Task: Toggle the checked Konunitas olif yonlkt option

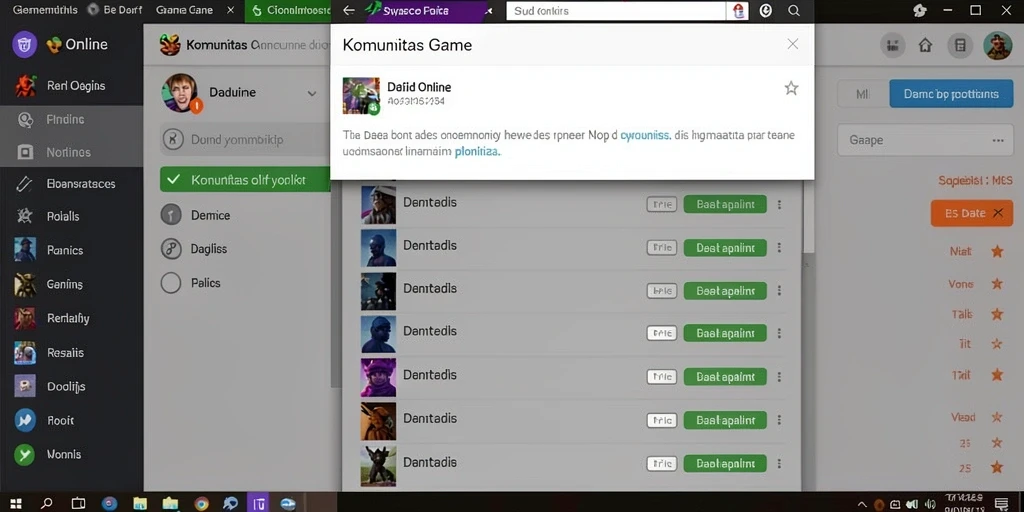Action: click(x=245, y=180)
